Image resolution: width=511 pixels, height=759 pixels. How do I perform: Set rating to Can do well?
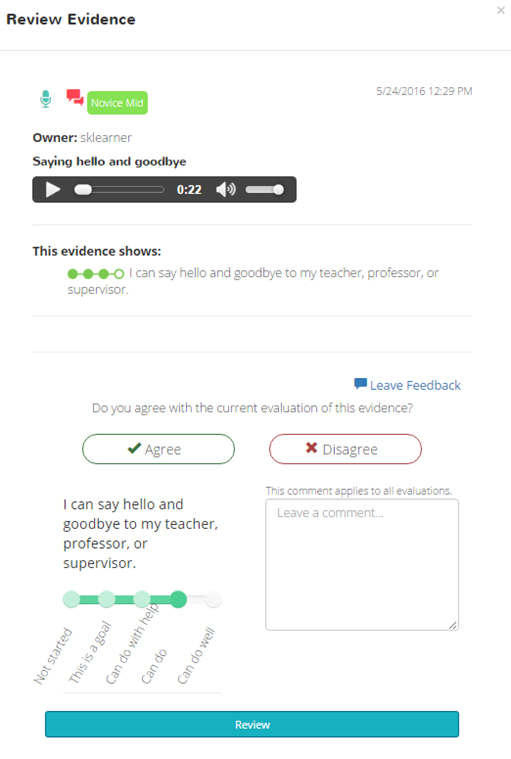213,599
